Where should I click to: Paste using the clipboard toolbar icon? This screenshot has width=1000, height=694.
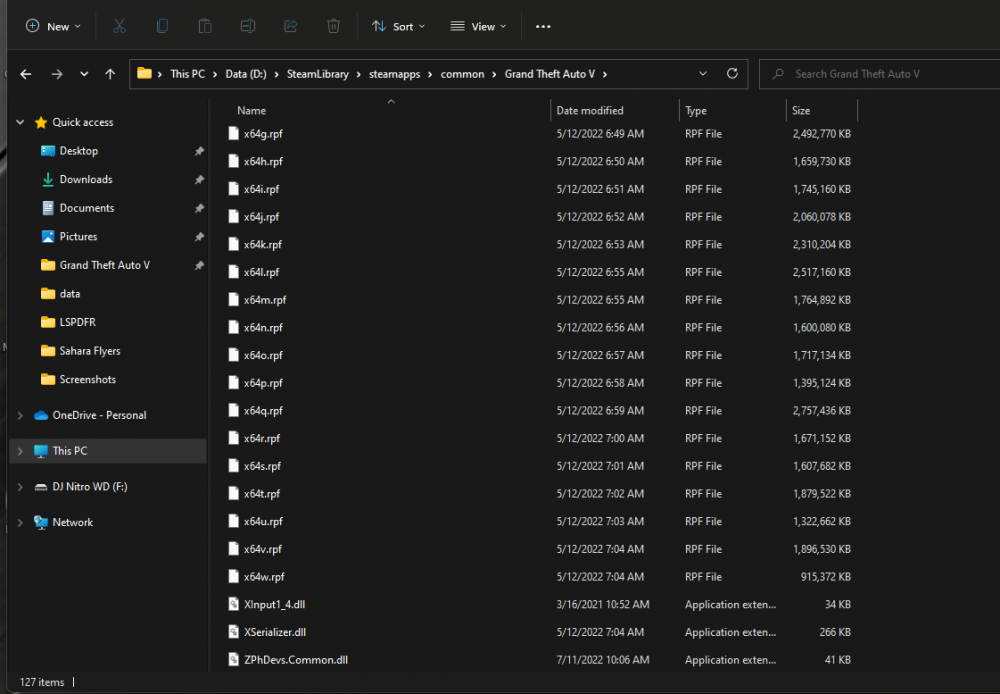tap(205, 26)
